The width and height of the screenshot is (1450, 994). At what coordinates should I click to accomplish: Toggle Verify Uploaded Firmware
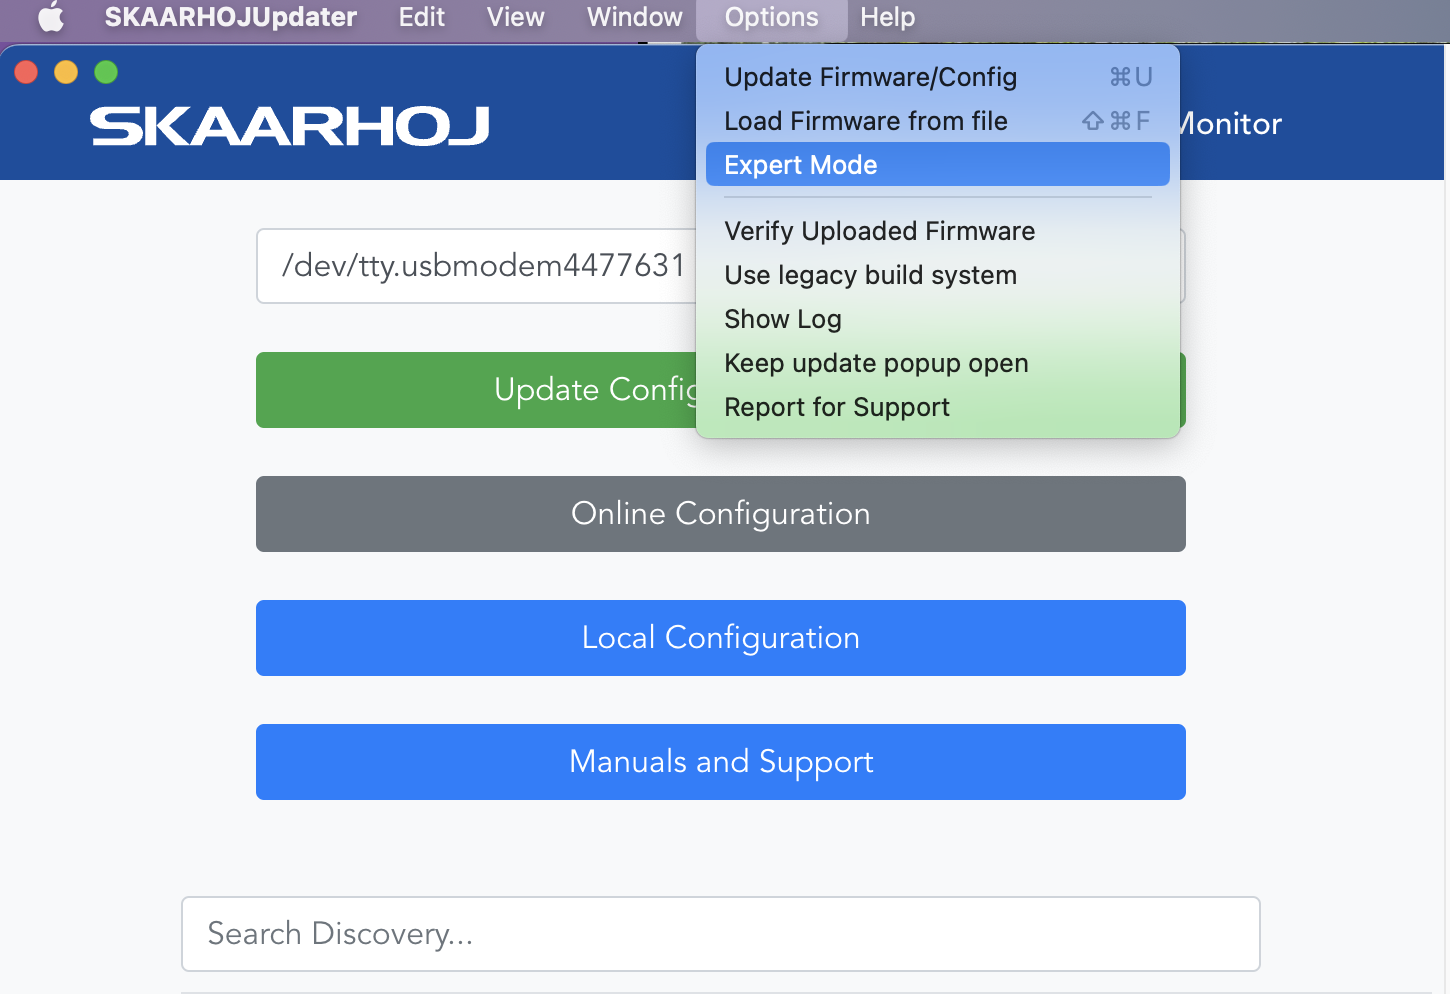click(938, 231)
